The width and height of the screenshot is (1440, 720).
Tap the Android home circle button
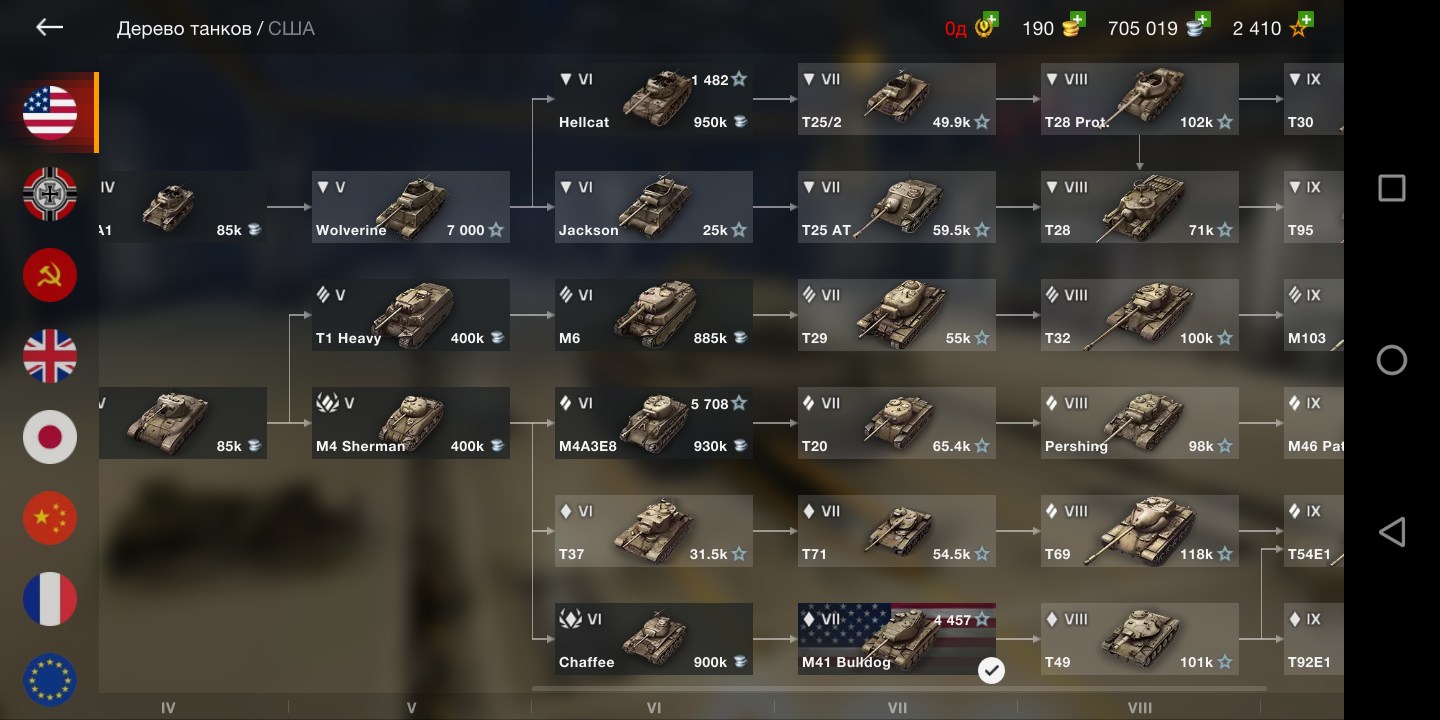(x=1392, y=360)
